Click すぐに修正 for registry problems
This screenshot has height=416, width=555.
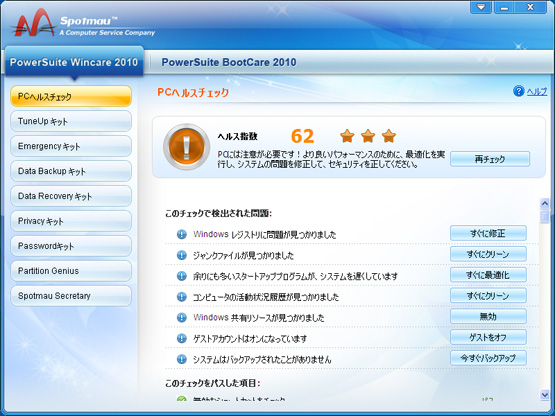point(488,233)
